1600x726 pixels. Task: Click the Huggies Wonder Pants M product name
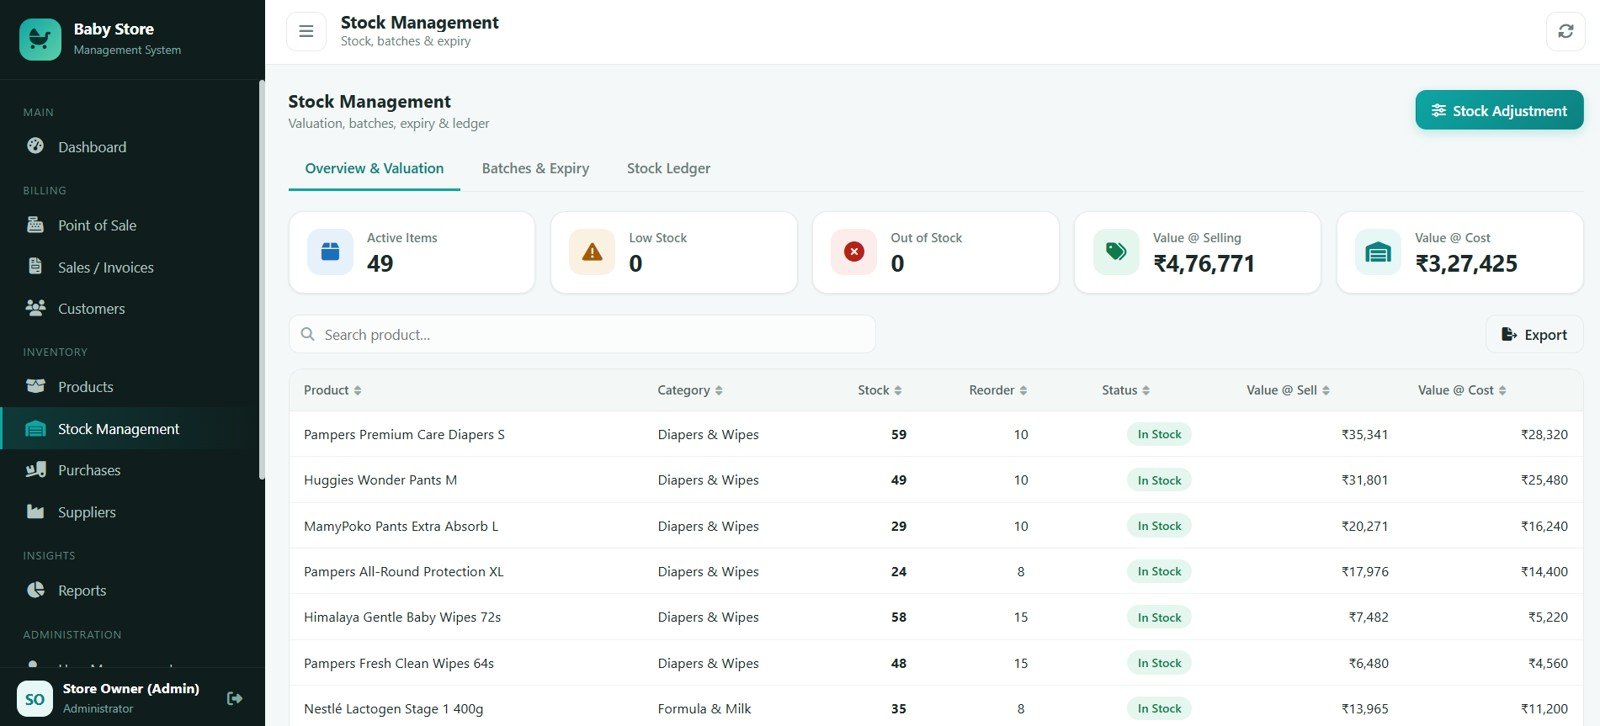380,480
